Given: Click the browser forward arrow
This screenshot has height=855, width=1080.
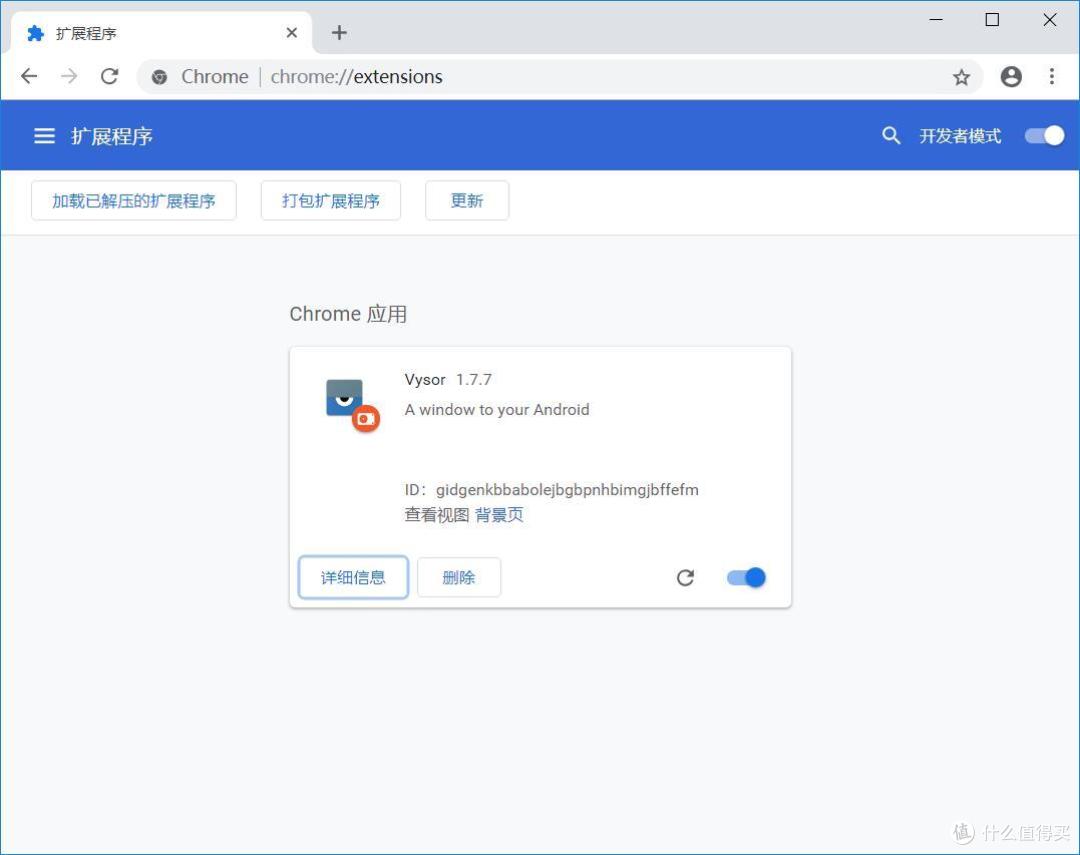Looking at the screenshot, I should coord(69,76).
